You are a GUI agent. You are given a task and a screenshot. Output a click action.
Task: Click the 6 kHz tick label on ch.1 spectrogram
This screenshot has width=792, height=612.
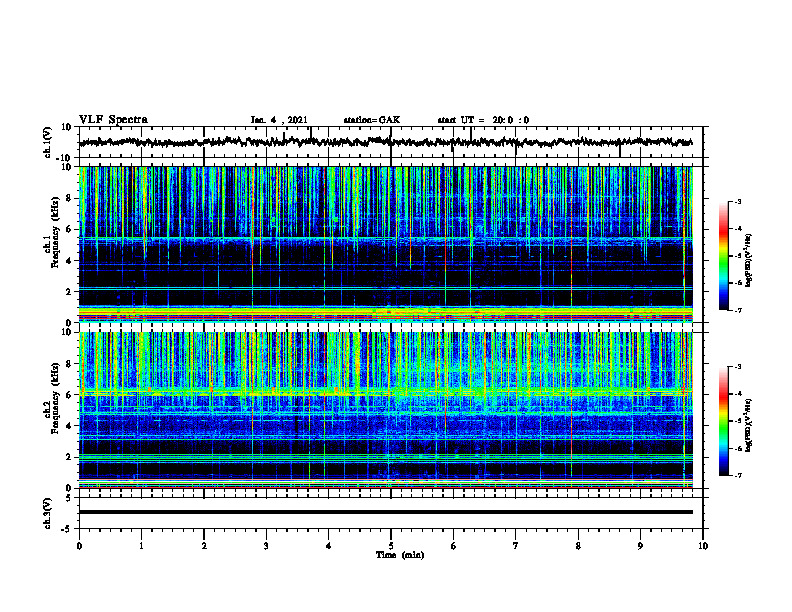(70, 230)
